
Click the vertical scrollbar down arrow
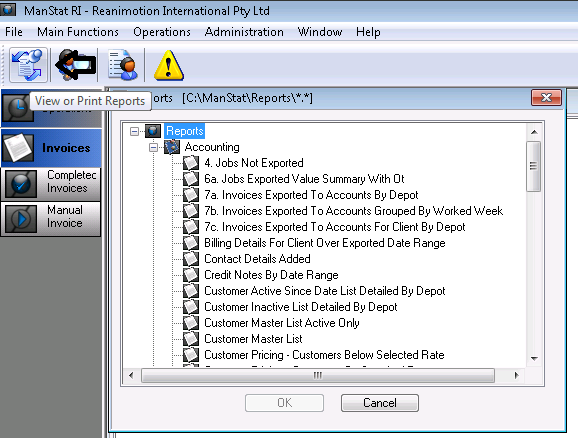click(x=534, y=358)
